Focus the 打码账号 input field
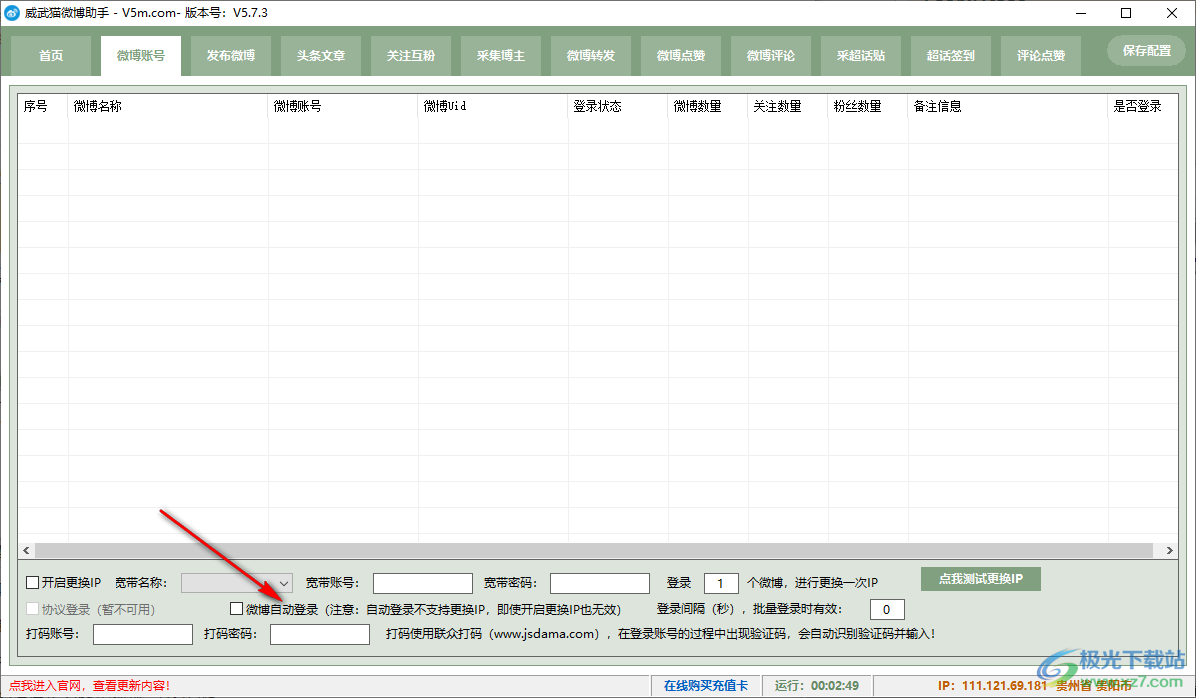 (x=143, y=634)
